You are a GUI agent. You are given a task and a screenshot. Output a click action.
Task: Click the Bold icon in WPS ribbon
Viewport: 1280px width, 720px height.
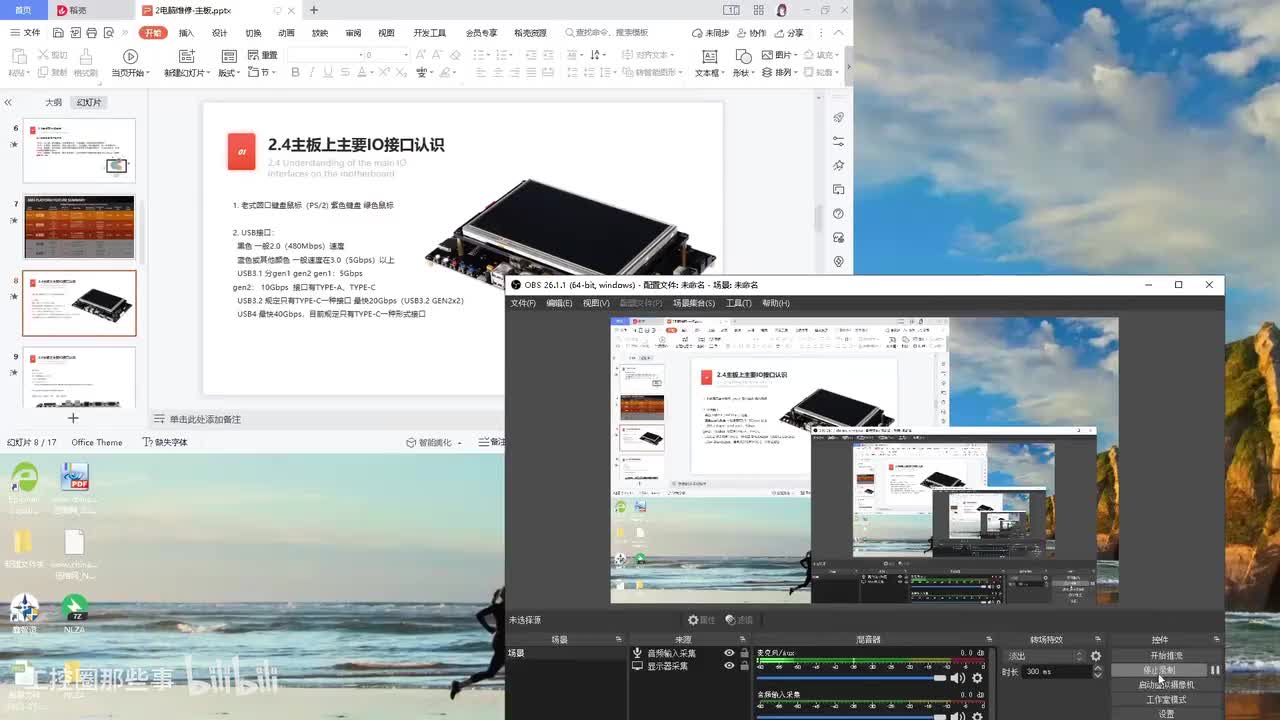tap(295, 72)
